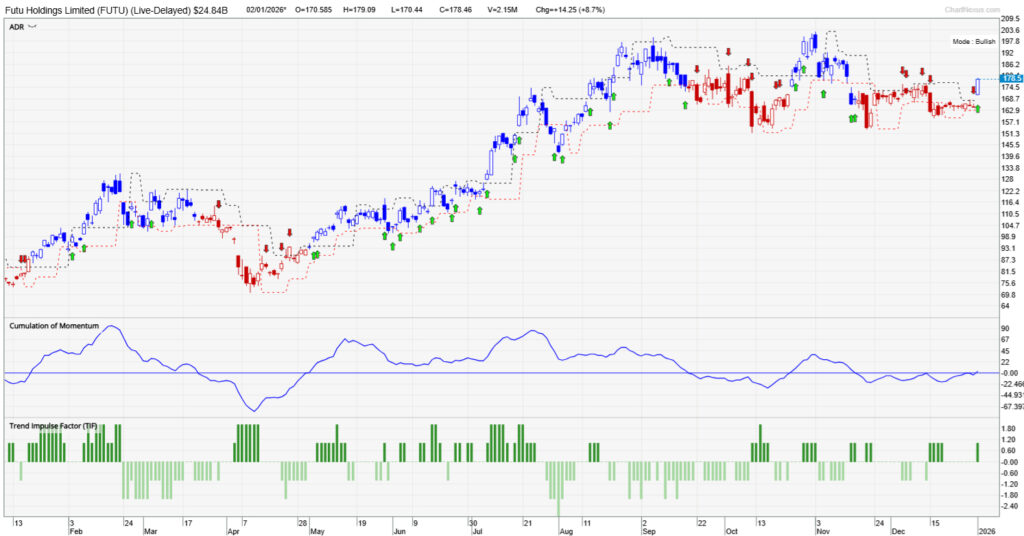Click the Aug marker on time axis
The width and height of the screenshot is (1024, 536).
tap(566, 533)
